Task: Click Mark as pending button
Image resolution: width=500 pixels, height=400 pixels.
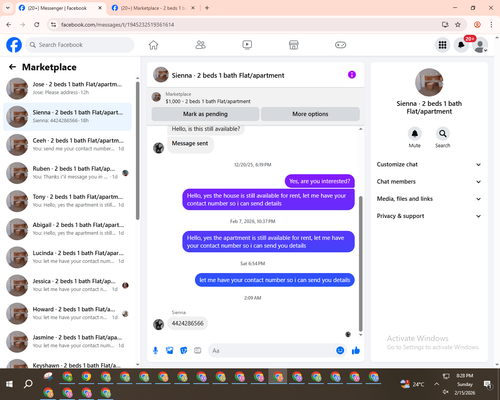Action: tap(205, 114)
